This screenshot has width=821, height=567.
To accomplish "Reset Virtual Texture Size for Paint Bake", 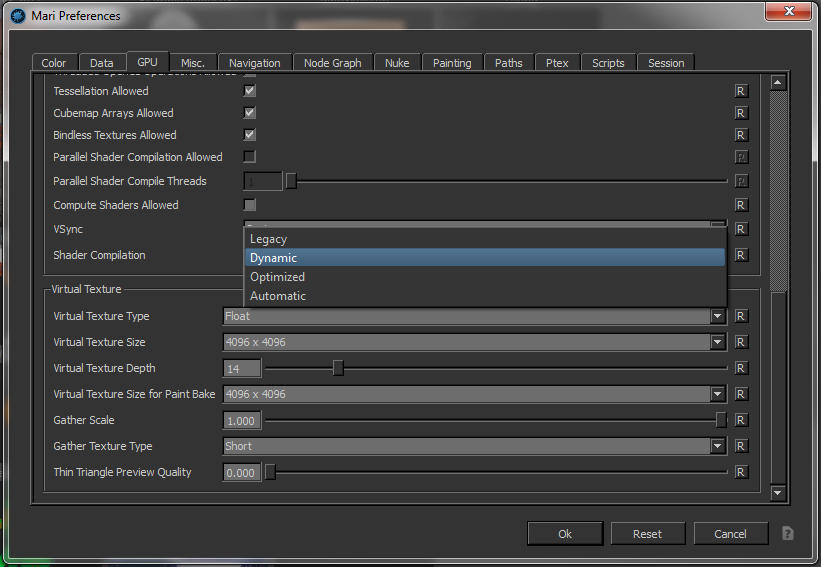I will coord(740,394).
